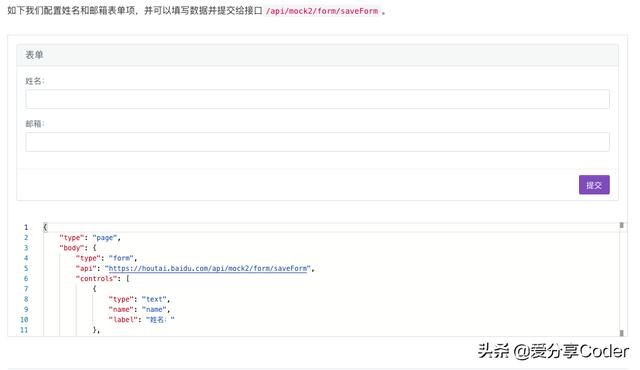Open the houtai.baidu.com saveForm API link
This screenshot has width=640, height=370.
click(208, 268)
